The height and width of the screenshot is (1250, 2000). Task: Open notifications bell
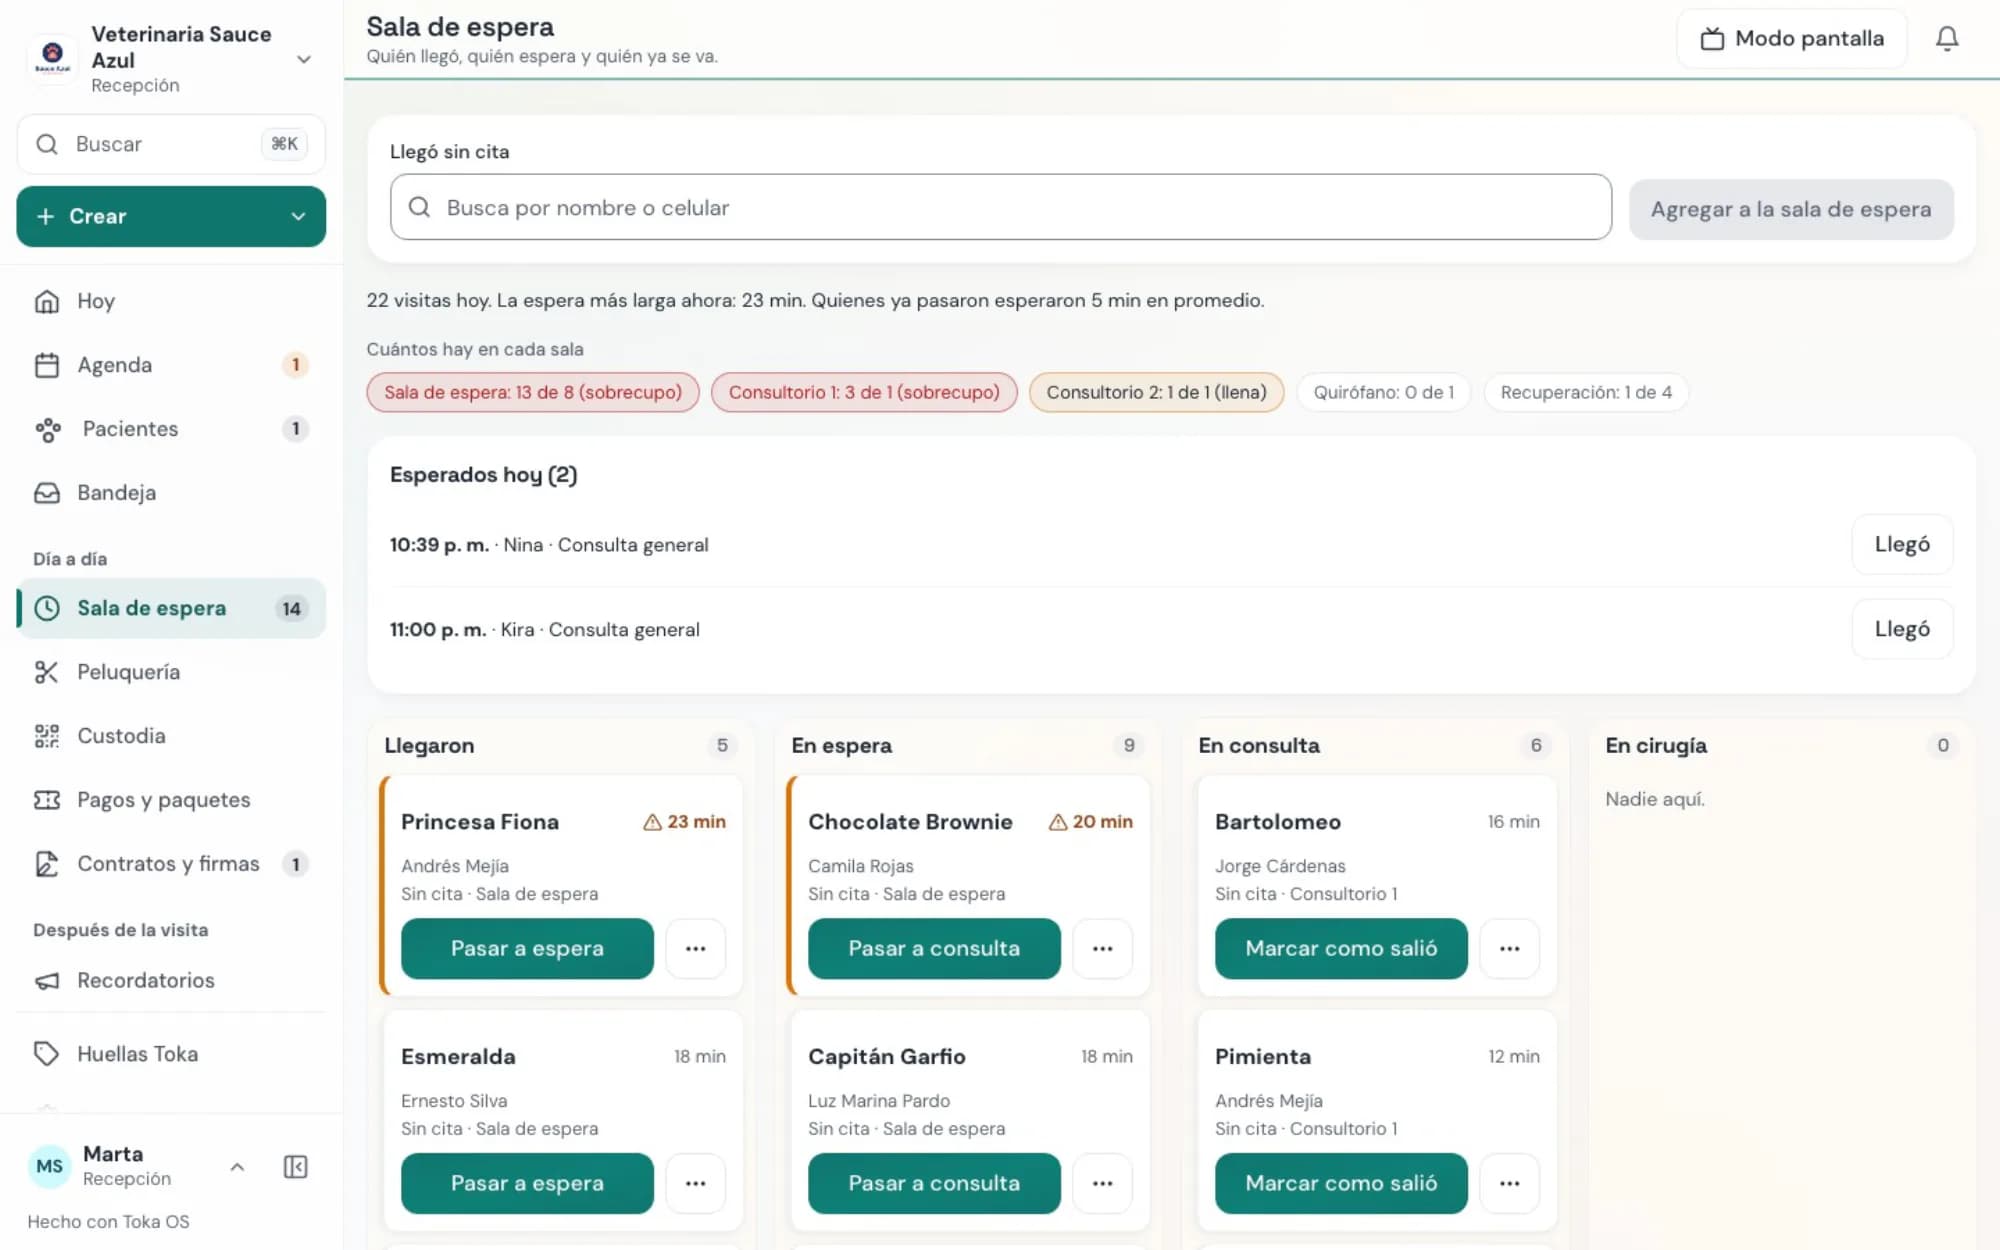[1946, 39]
